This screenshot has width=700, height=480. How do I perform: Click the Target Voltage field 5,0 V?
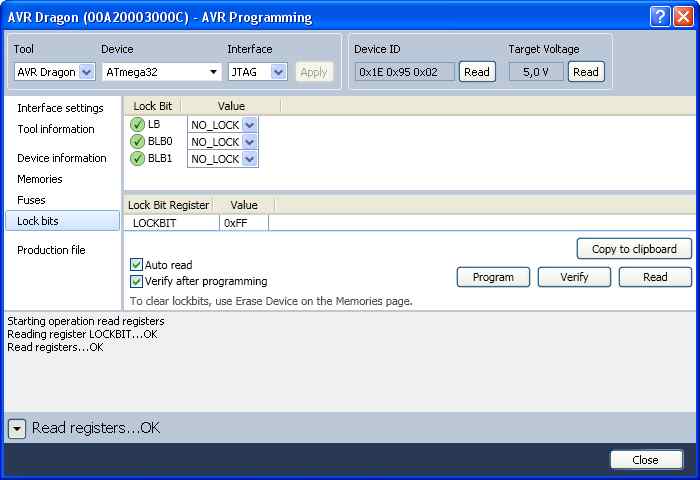coord(536,72)
